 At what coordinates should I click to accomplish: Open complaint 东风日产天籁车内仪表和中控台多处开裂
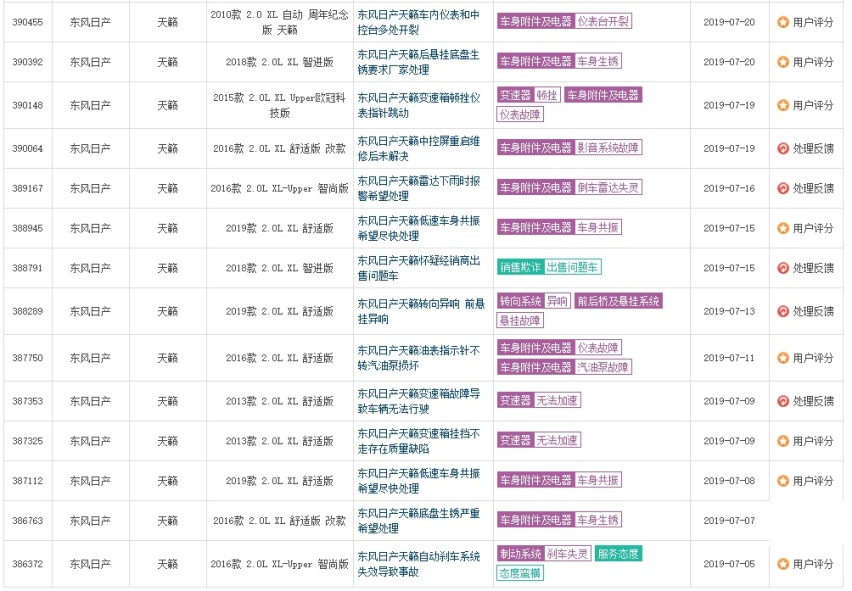tap(418, 22)
